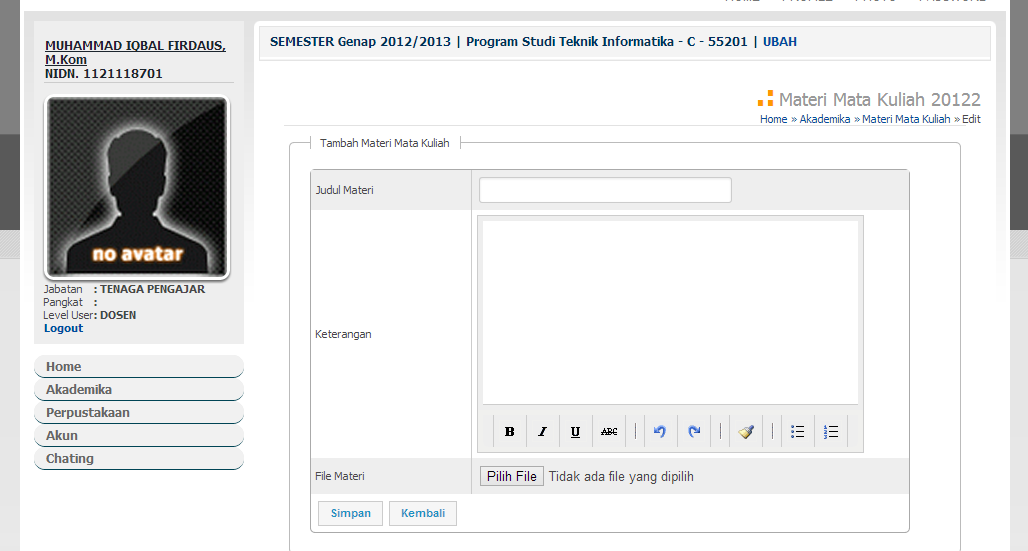Clean up messy code with broom icon
Image resolution: width=1028 pixels, height=551 pixels.
point(746,432)
